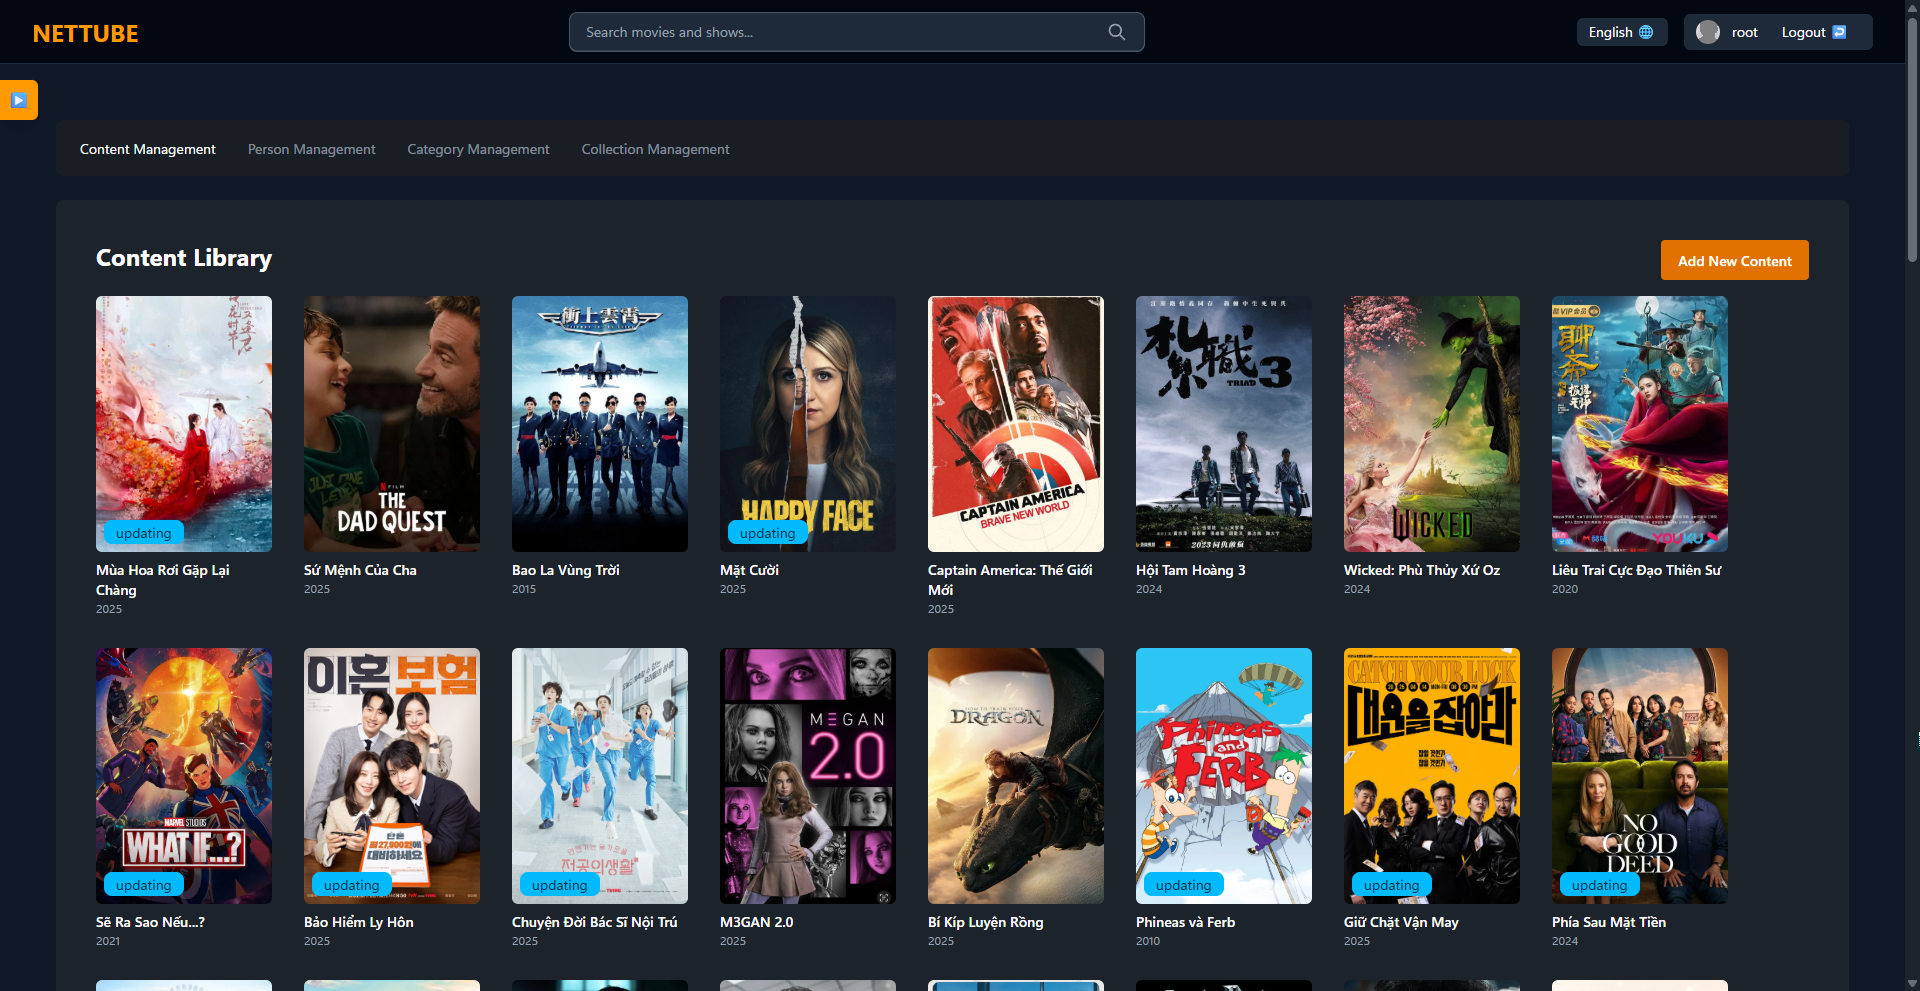Switch to Content Management tab
The height and width of the screenshot is (991, 1920).
point(148,149)
